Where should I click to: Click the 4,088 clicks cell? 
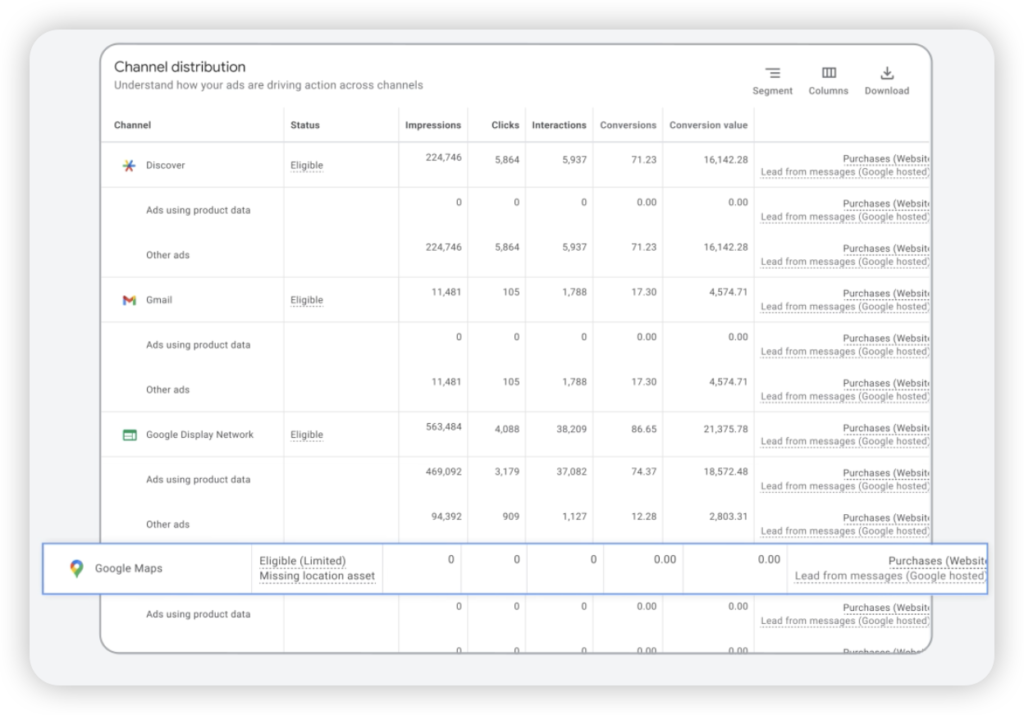point(507,429)
